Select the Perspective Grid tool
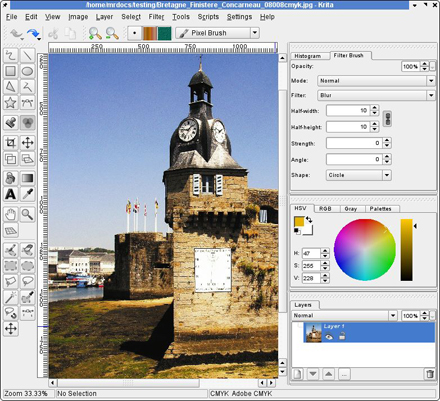The height and width of the screenshot is (401, 440). pos(11,230)
